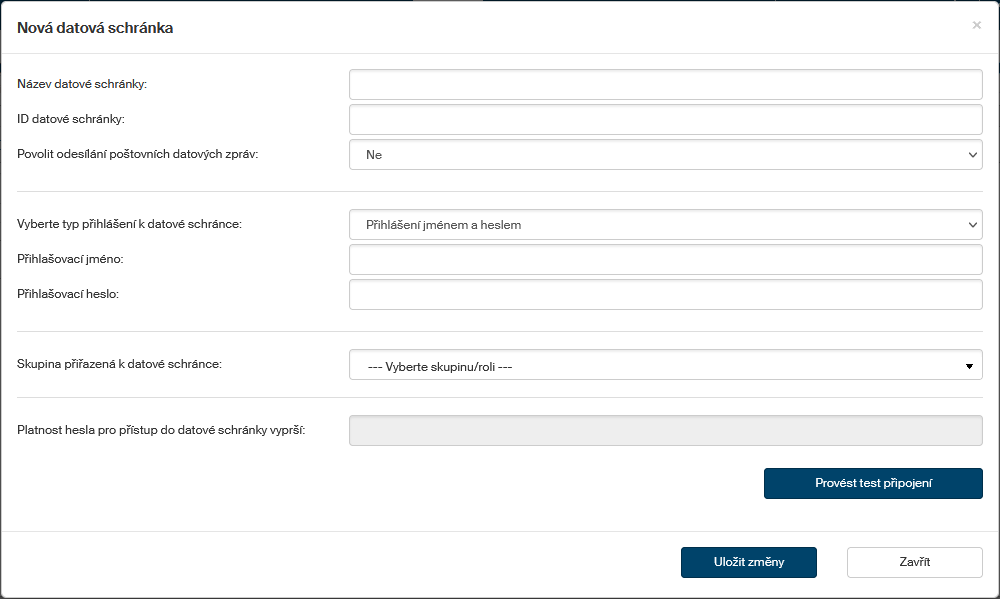Click the Přihlašovací jméno input field
This screenshot has width=1000, height=599.
[665, 260]
